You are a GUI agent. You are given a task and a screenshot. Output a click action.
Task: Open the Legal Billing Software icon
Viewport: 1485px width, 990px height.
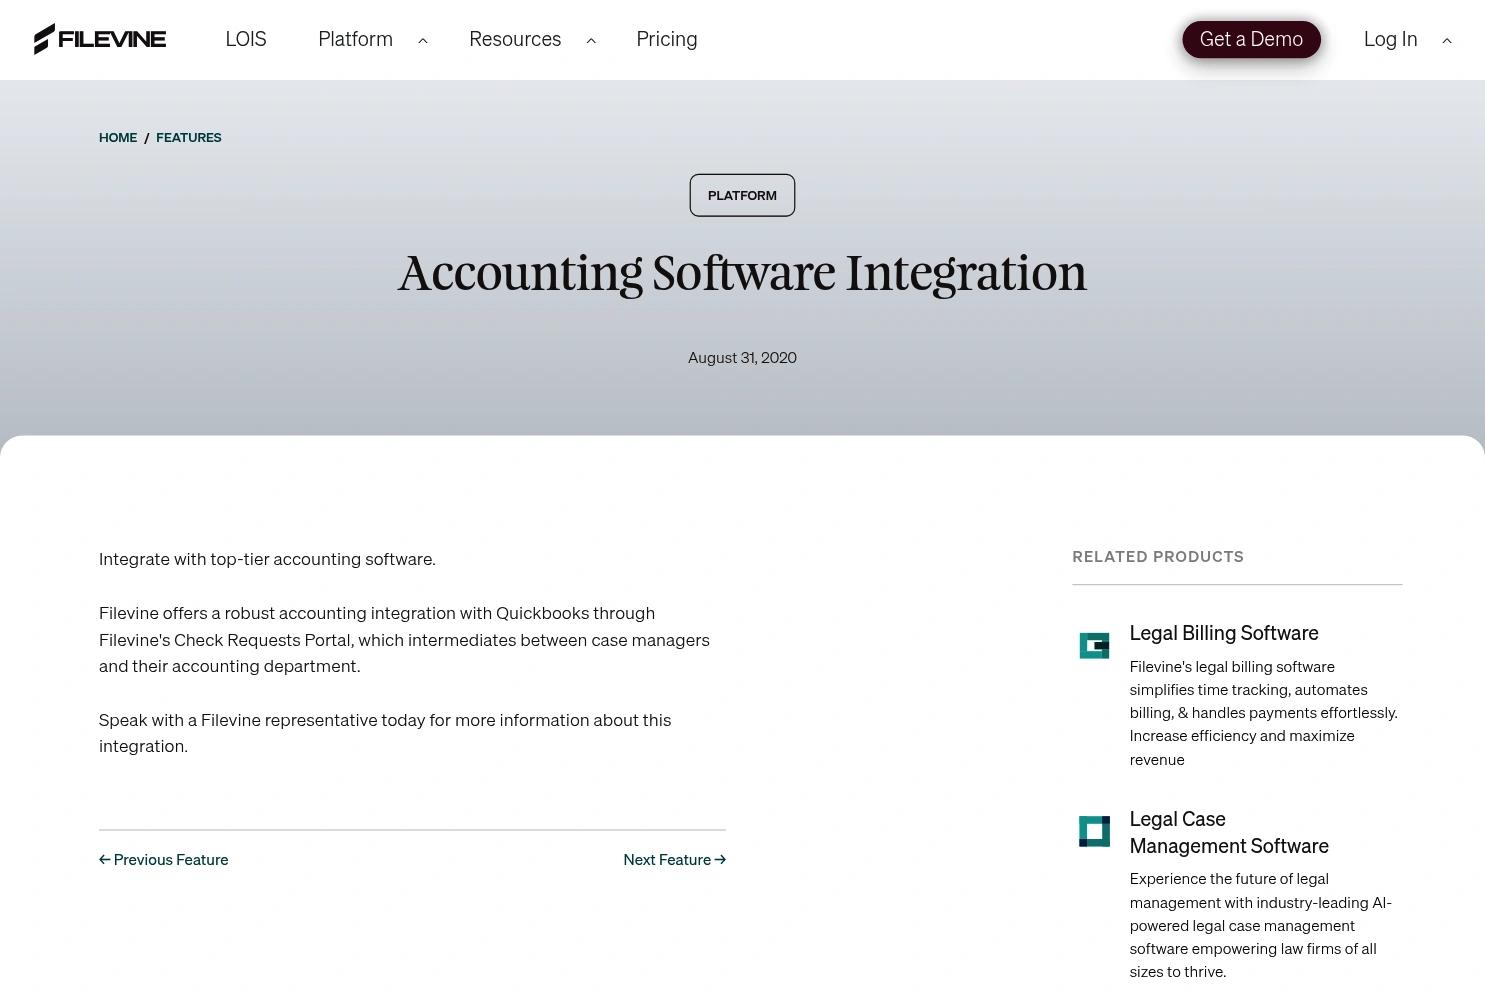tap(1094, 646)
